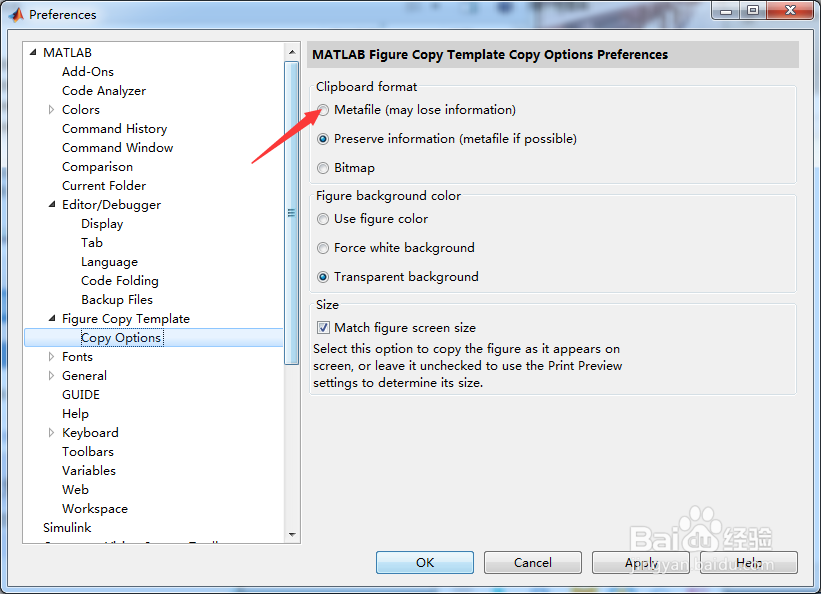Collapse the Editor/Debugger node

[x=52, y=204]
